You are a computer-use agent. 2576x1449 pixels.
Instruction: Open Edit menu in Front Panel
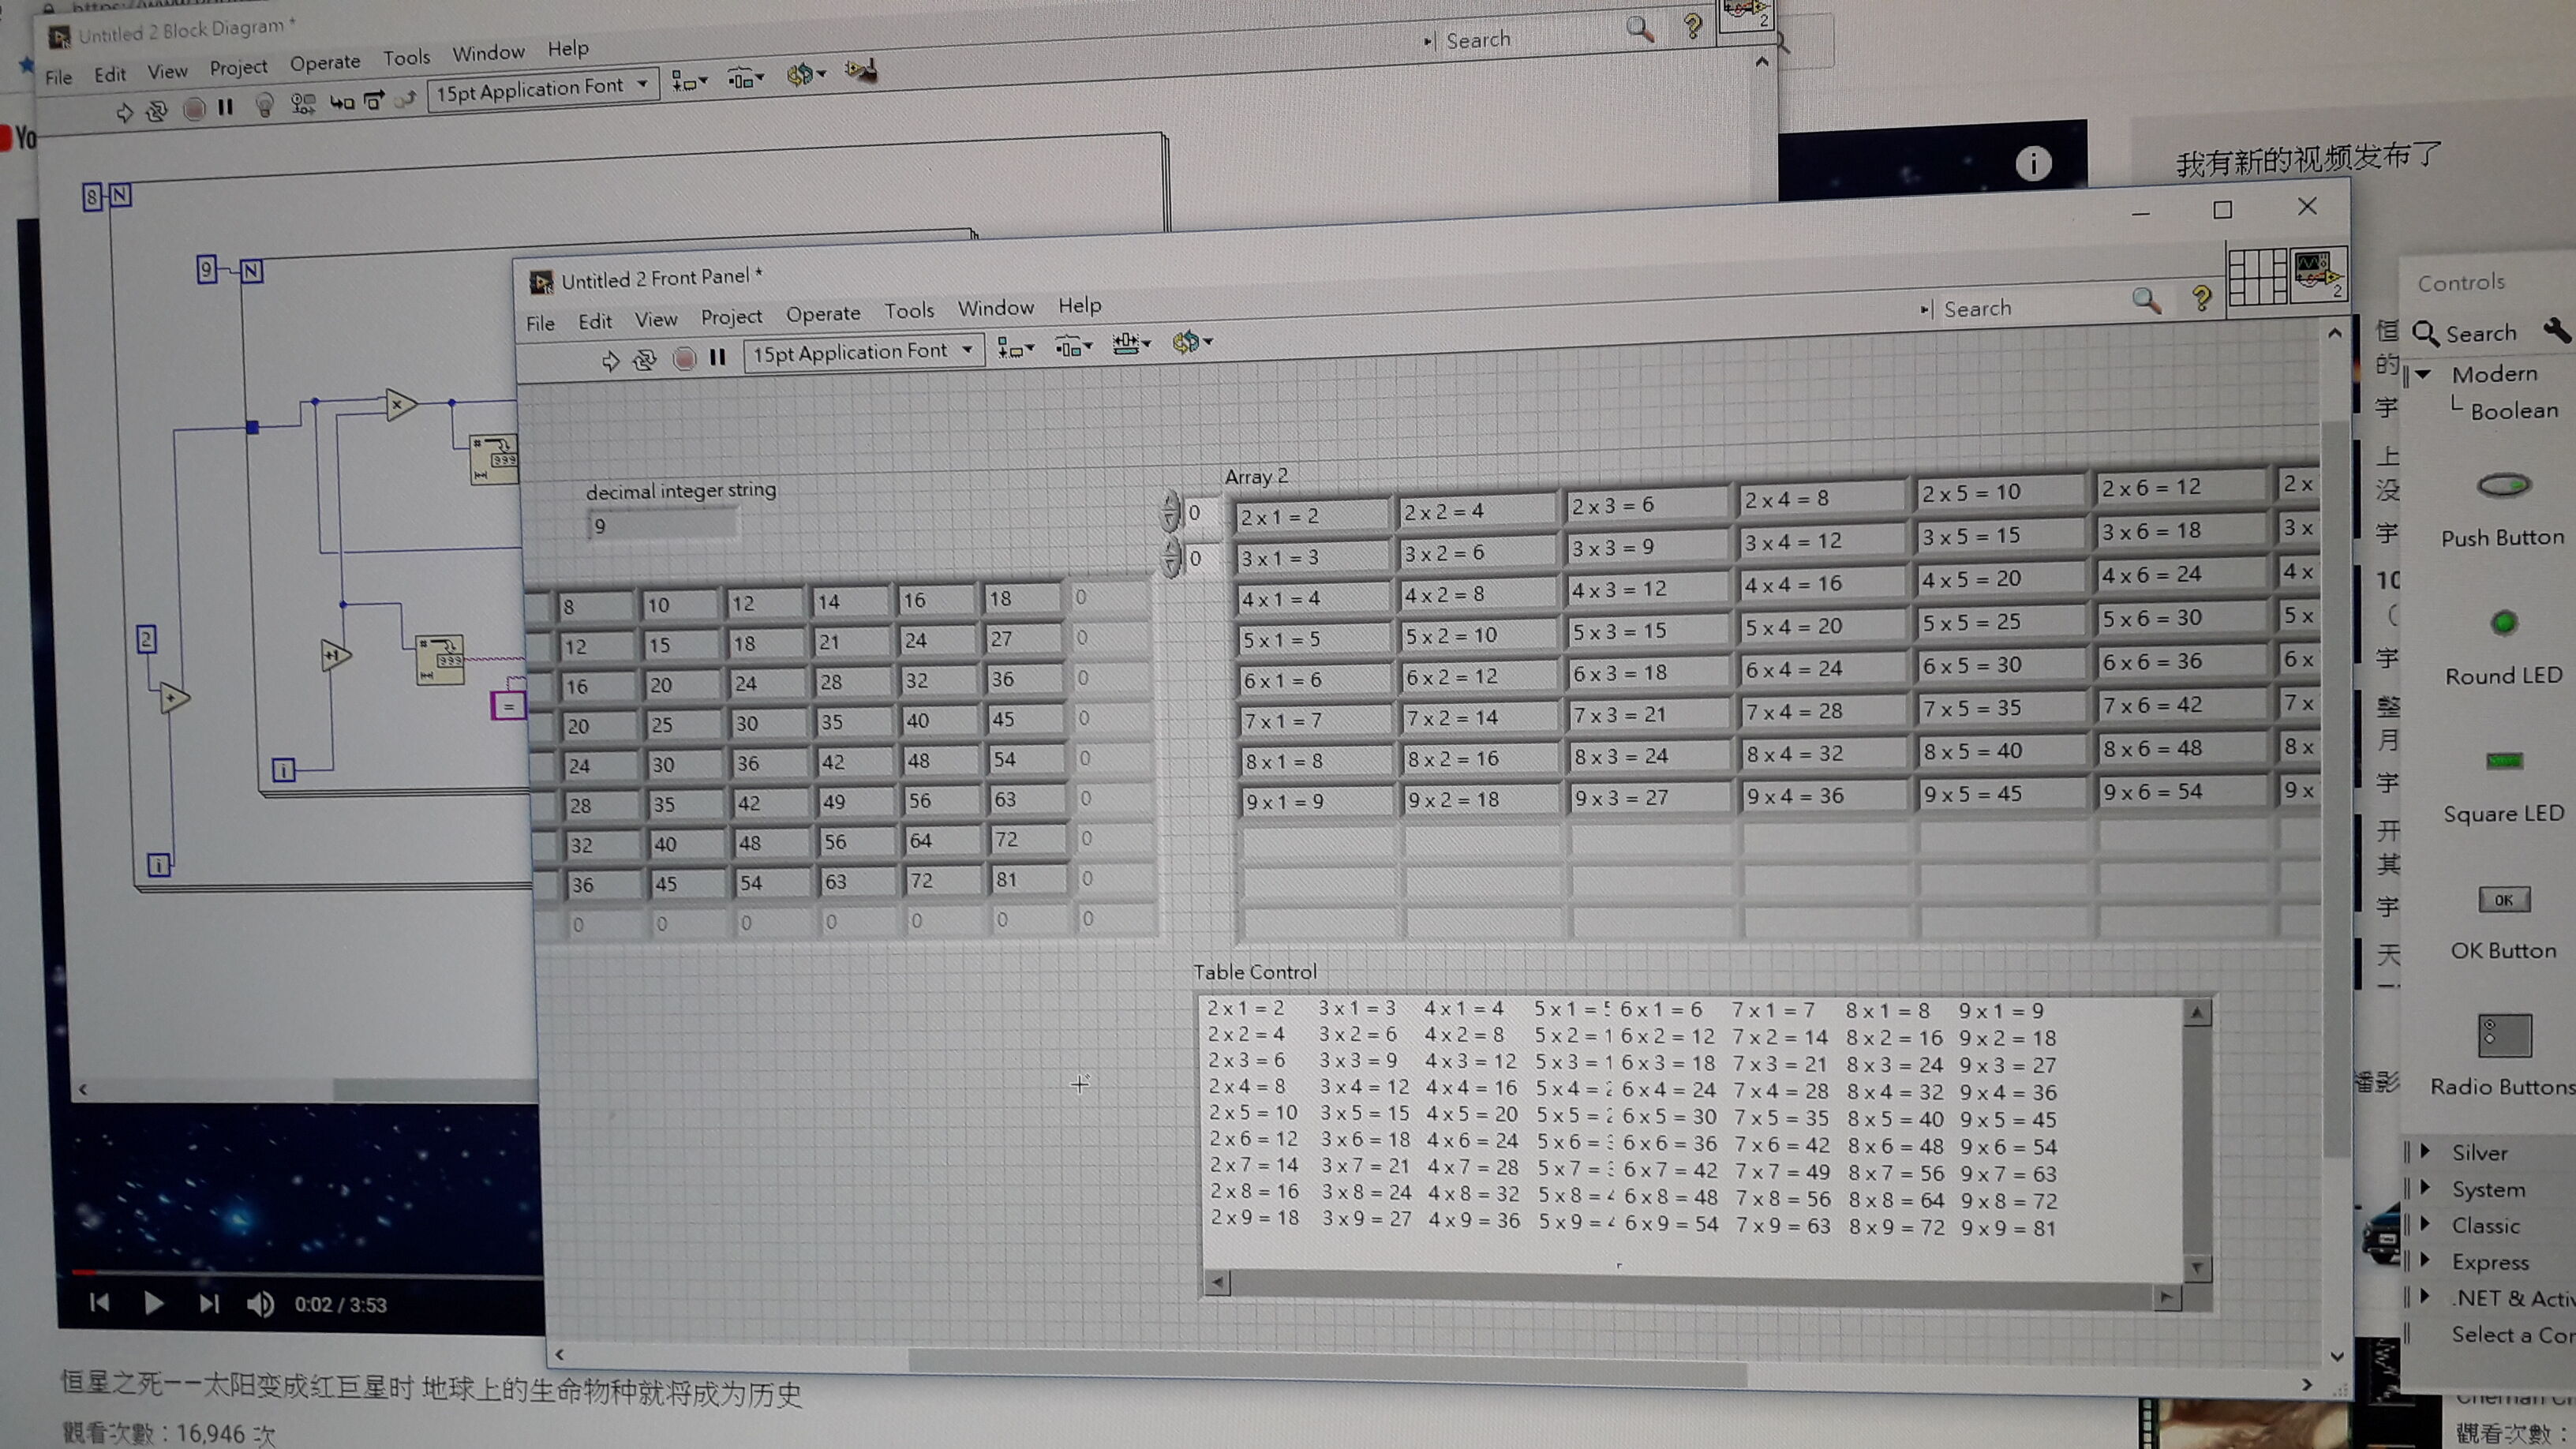pos(595,321)
